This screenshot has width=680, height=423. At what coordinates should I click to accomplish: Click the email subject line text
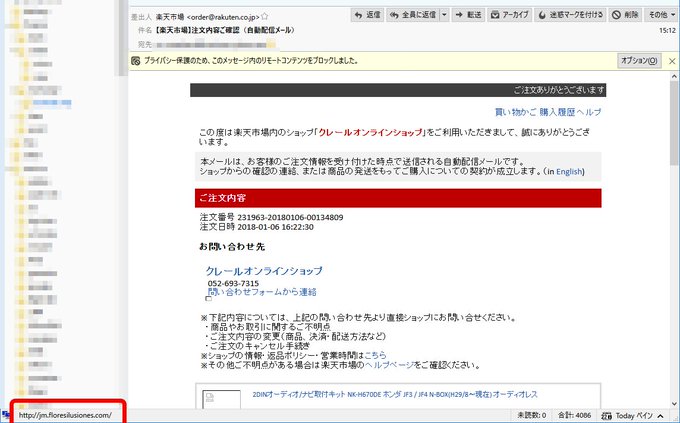tap(225, 30)
